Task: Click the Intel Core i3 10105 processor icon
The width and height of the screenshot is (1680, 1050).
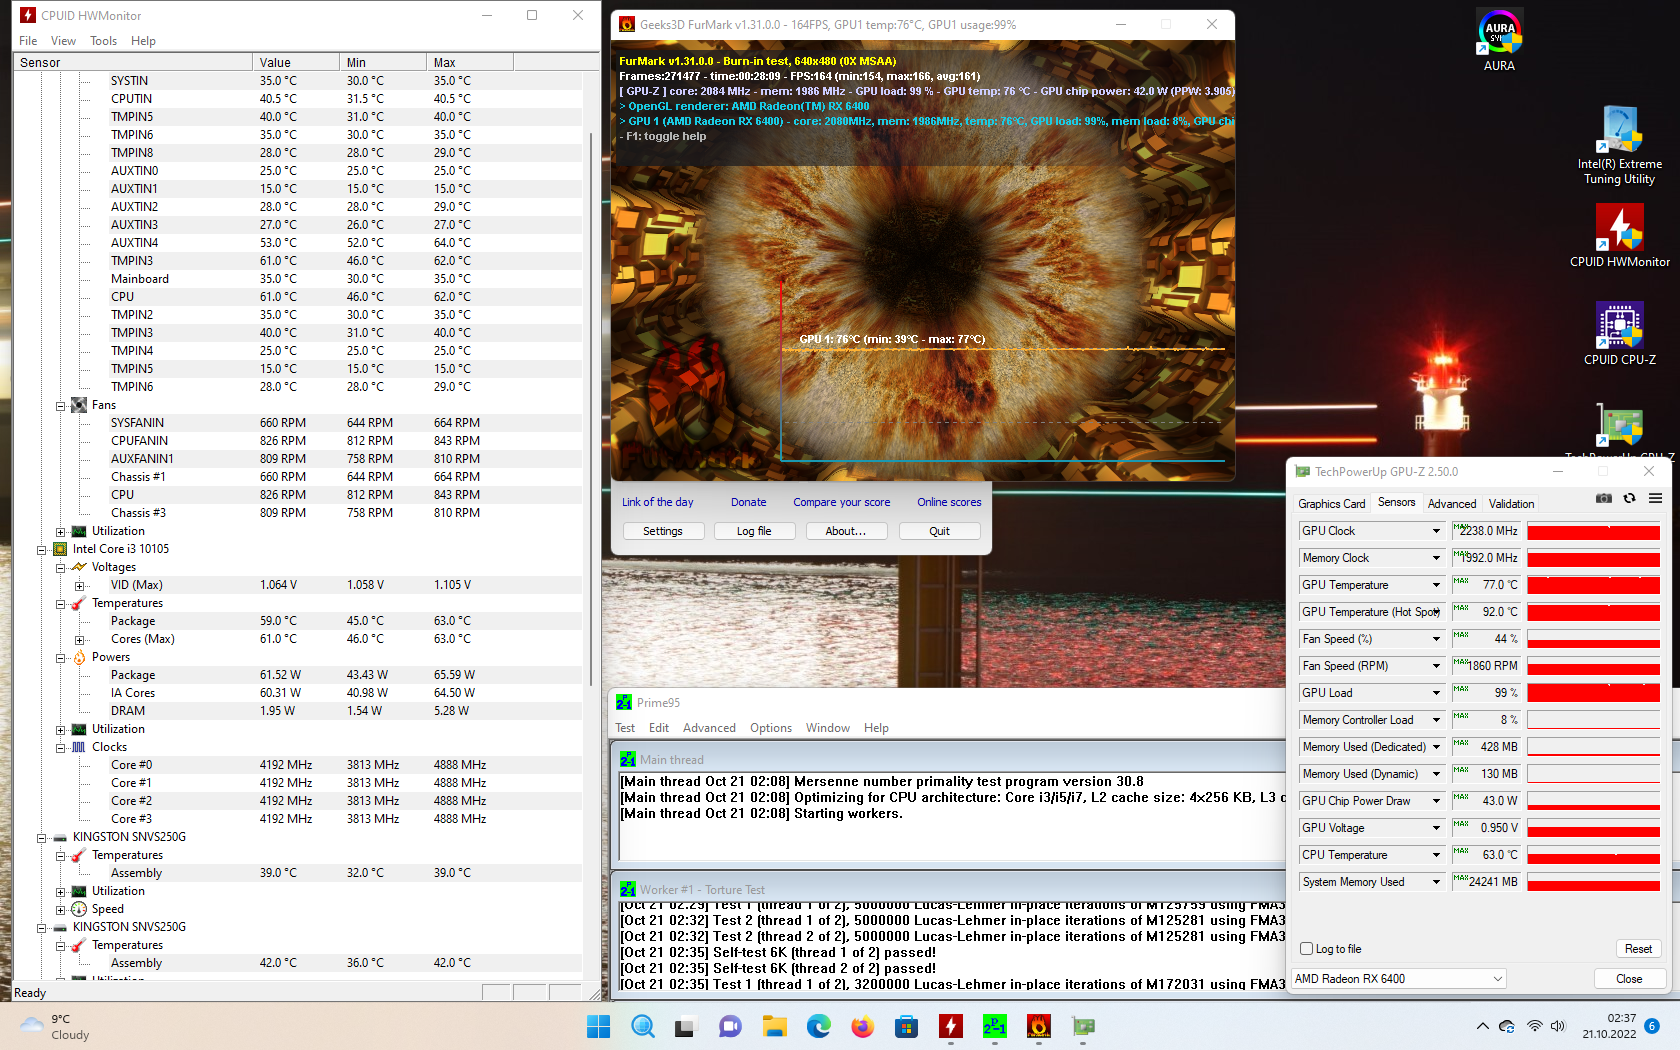Action: point(60,549)
